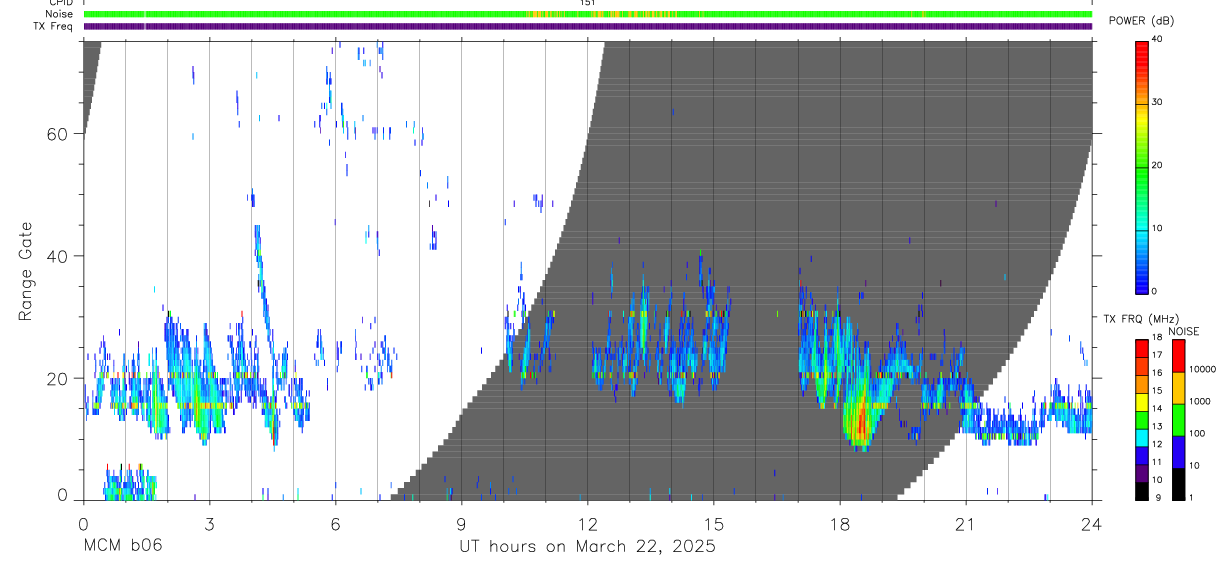Click the 10000 label on the NOISE legend
The height and width of the screenshot is (567, 1228).
click(x=1204, y=369)
